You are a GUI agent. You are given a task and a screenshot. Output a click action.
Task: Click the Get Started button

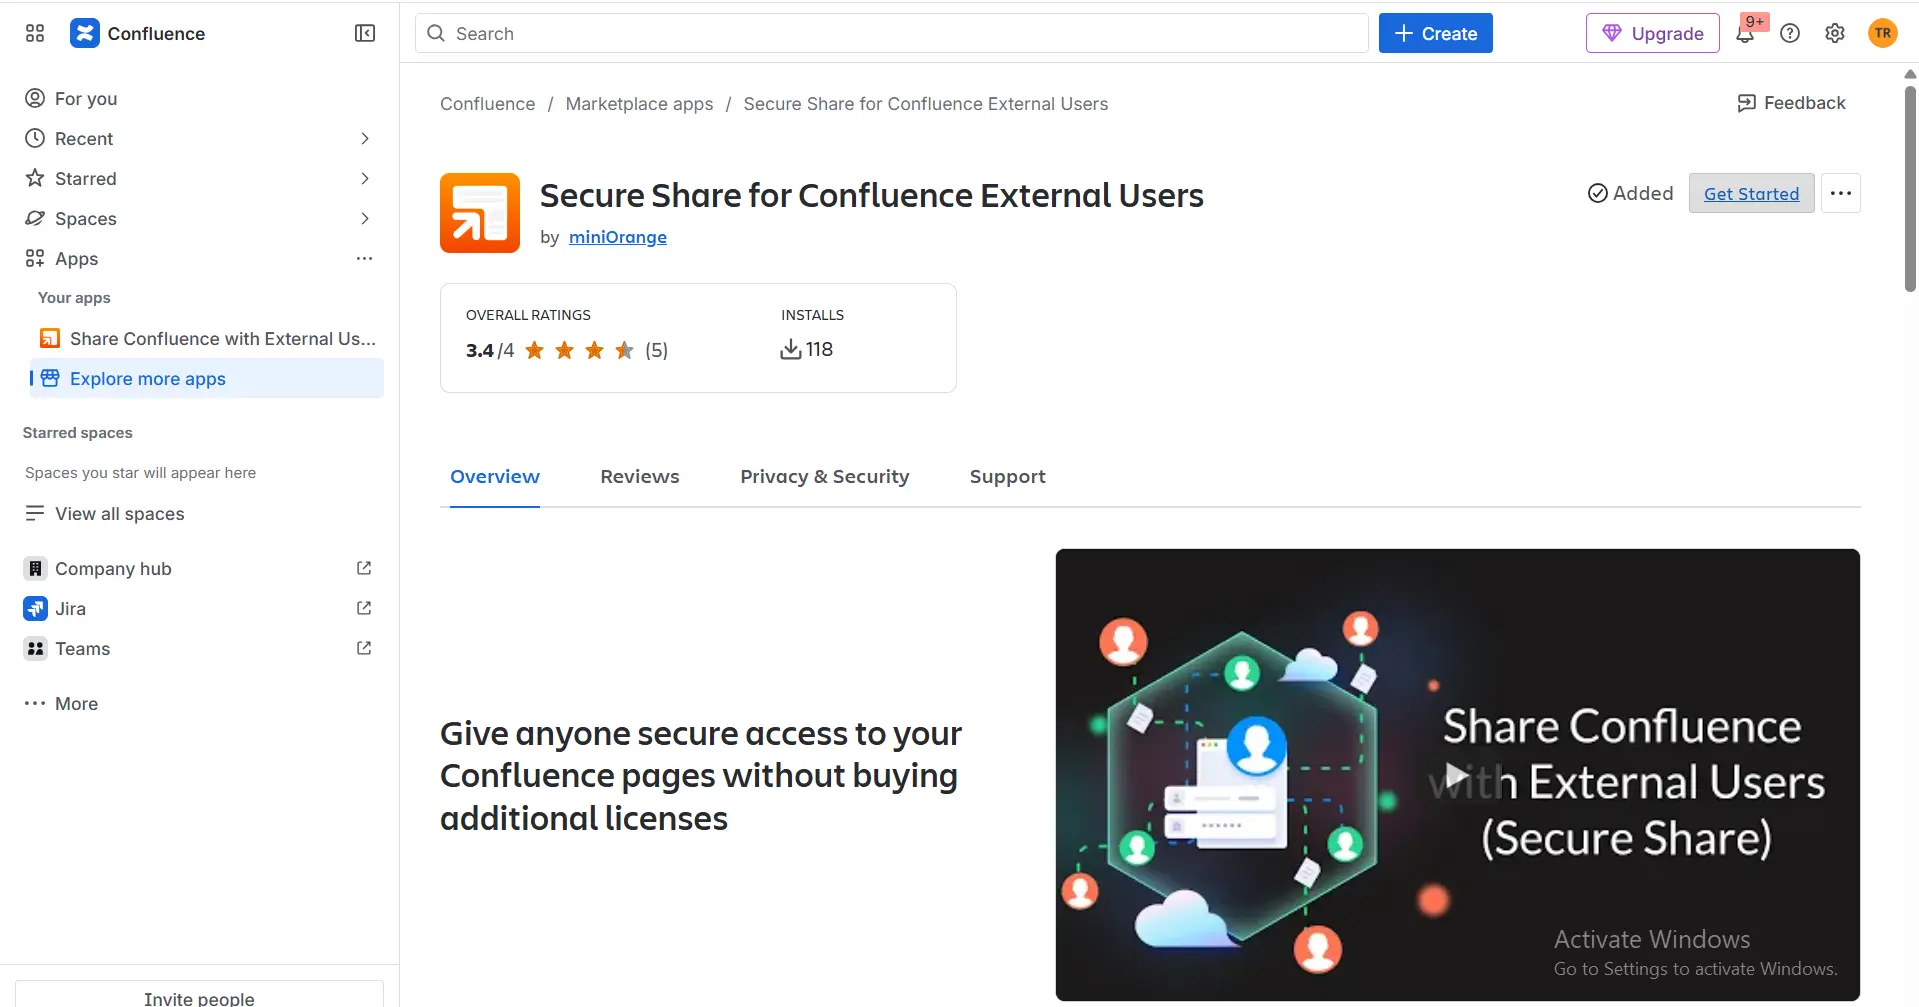pyautogui.click(x=1750, y=193)
